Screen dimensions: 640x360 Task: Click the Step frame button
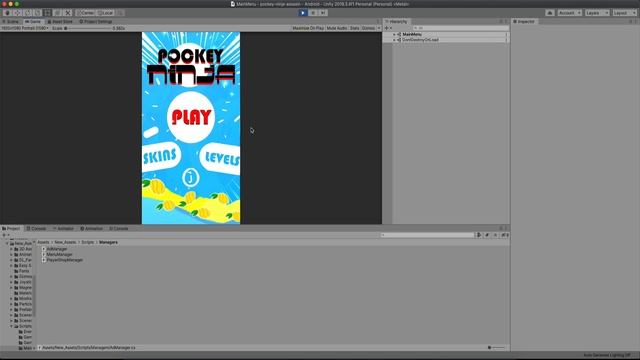click(x=323, y=13)
